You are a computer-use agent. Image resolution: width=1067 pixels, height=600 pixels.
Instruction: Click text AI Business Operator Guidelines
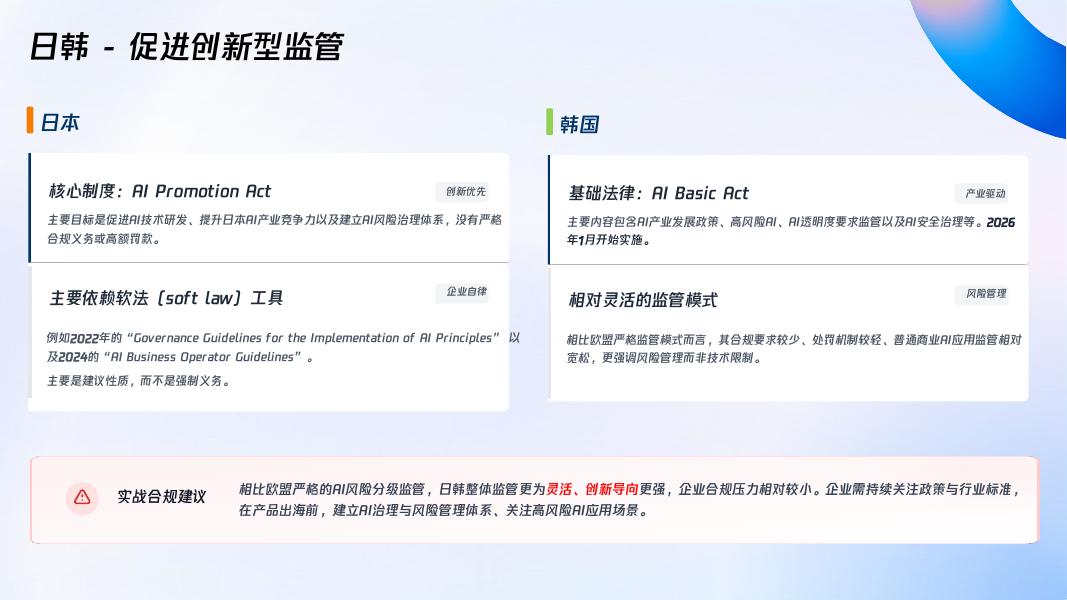(x=202, y=357)
